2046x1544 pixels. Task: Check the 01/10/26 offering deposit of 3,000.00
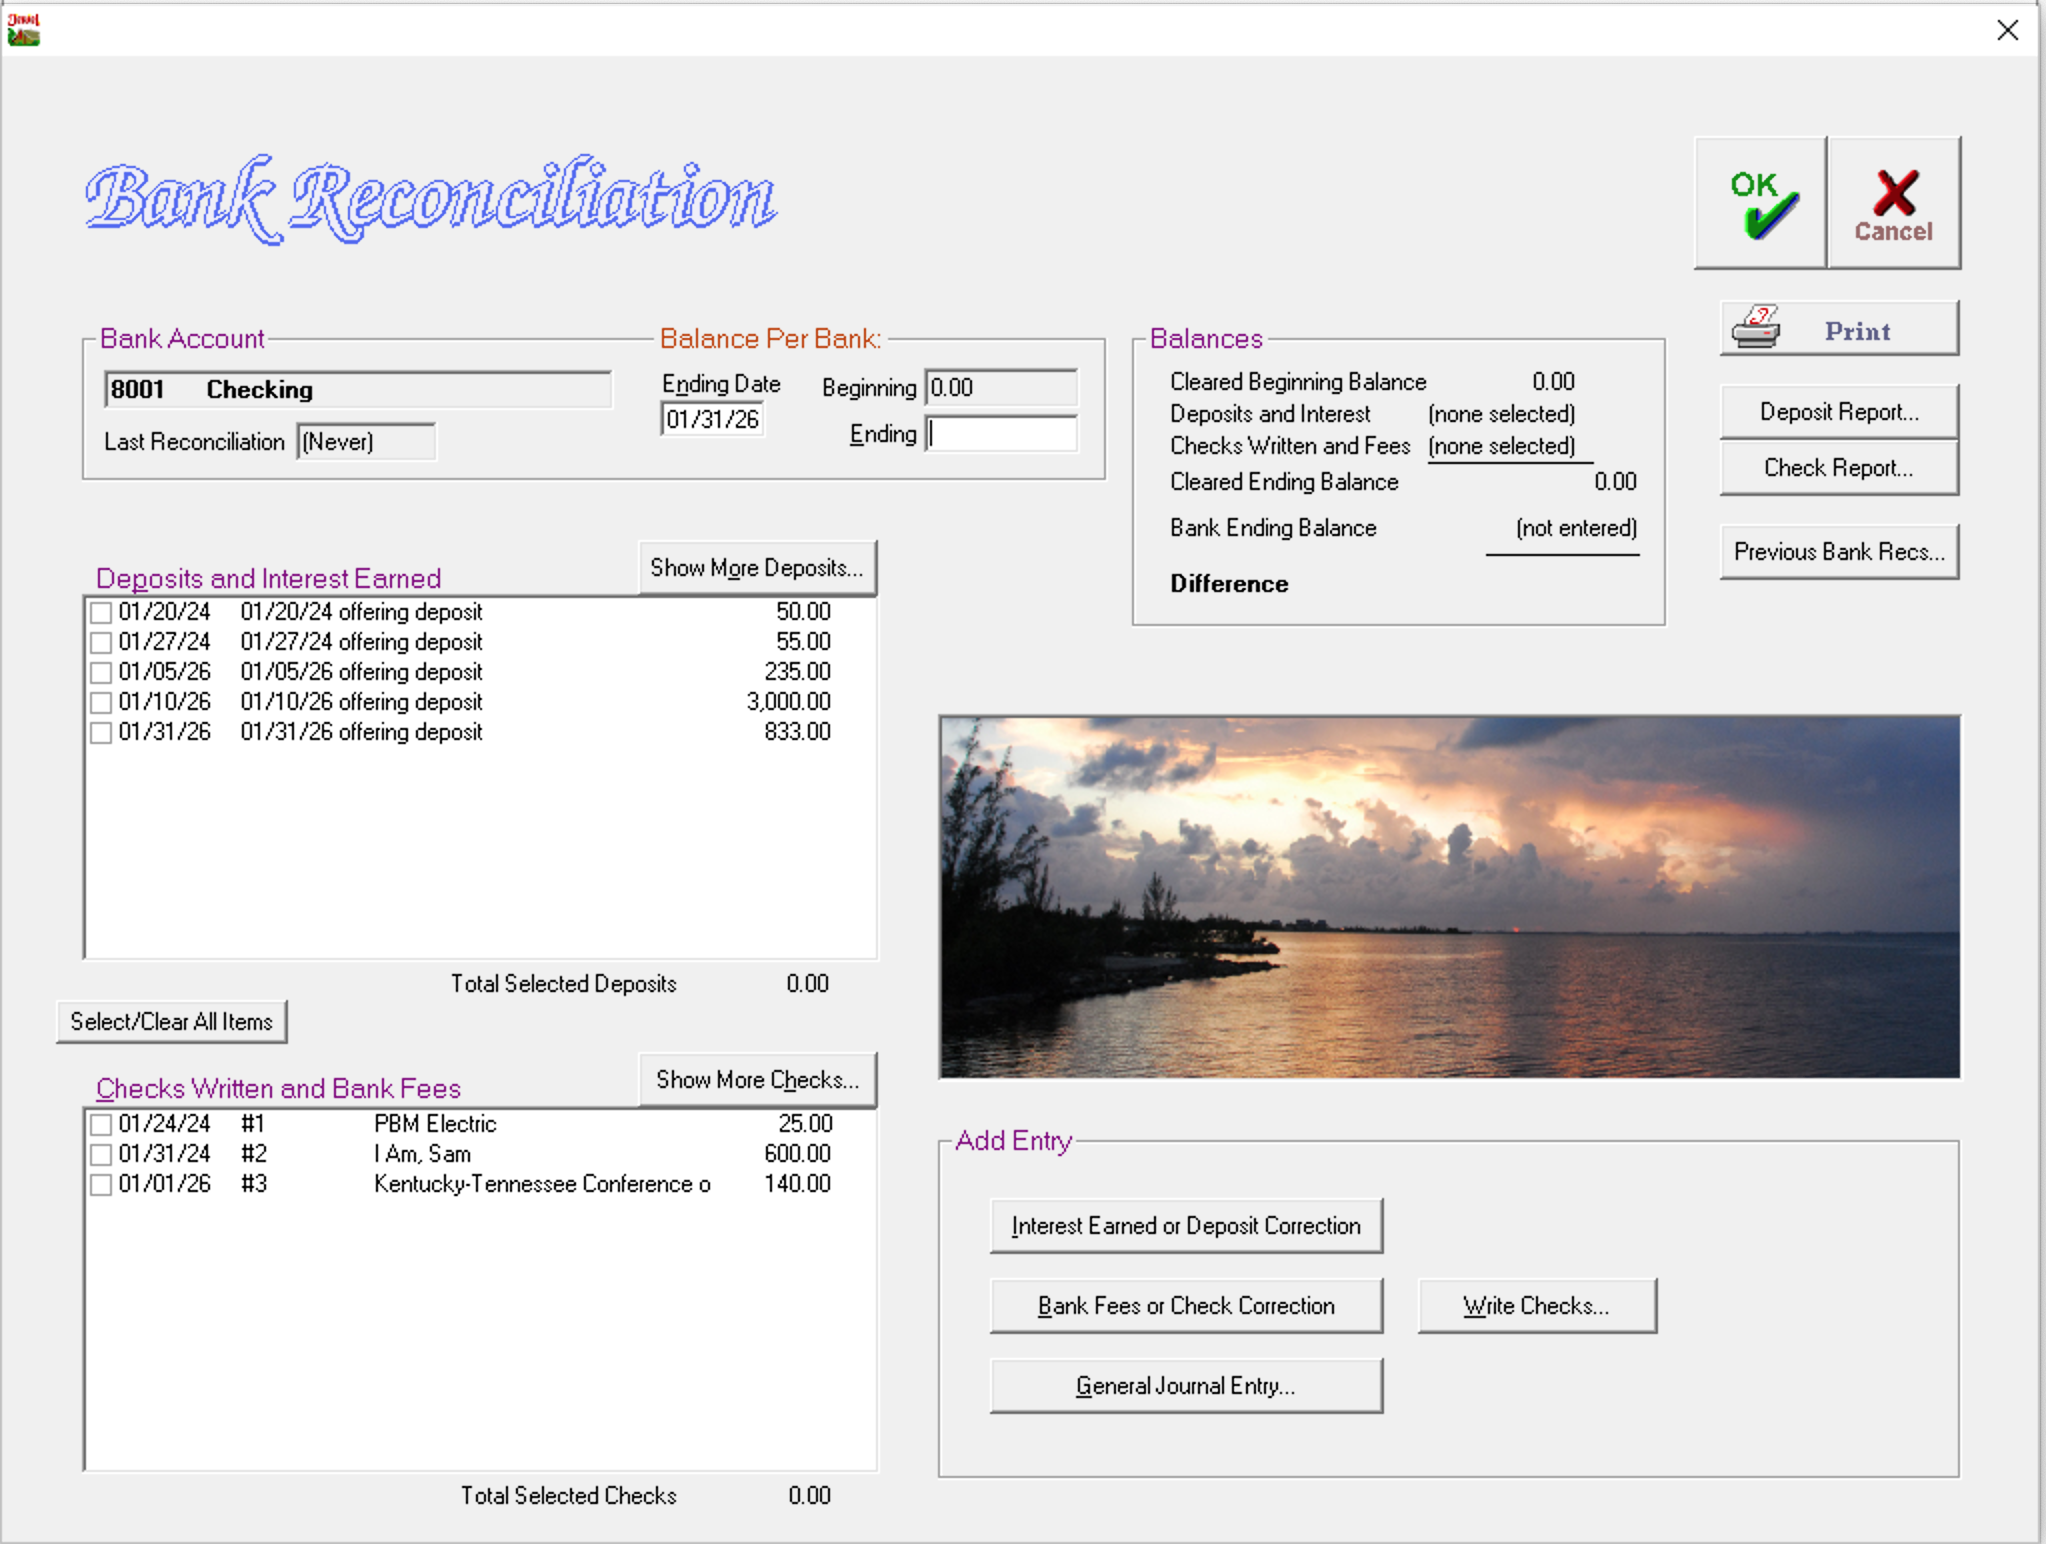click(101, 702)
